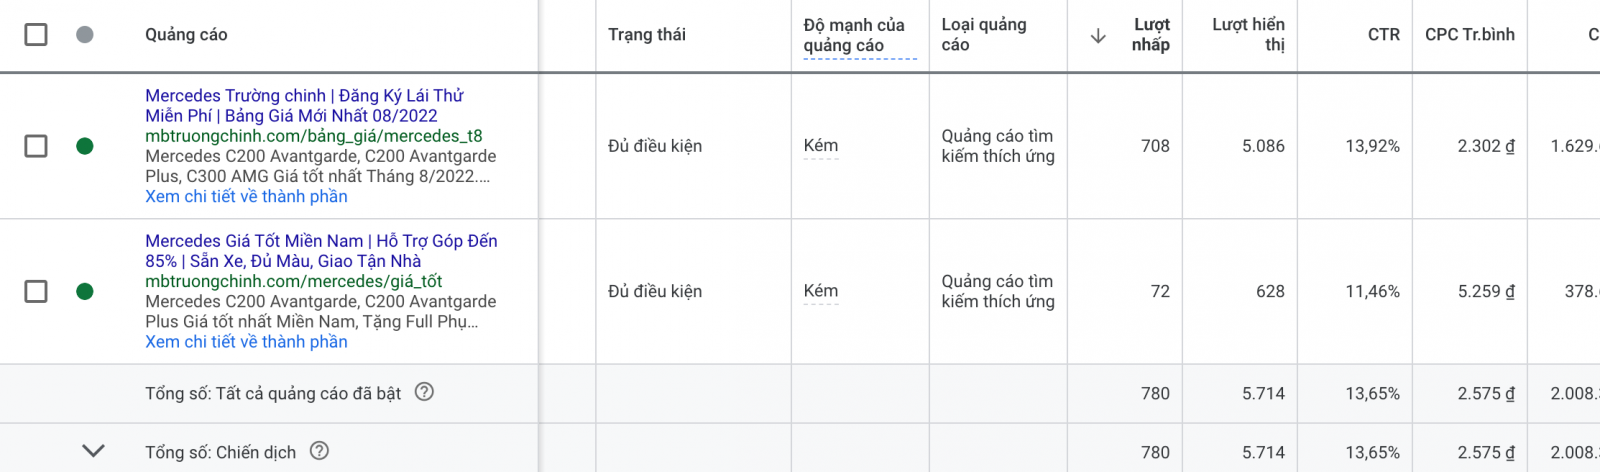Viewport: 1600px width, 472px height.
Task: Open Xem chi tiết về thành phần for second ad
Action: pyautogui.click(x=246, y=342)
